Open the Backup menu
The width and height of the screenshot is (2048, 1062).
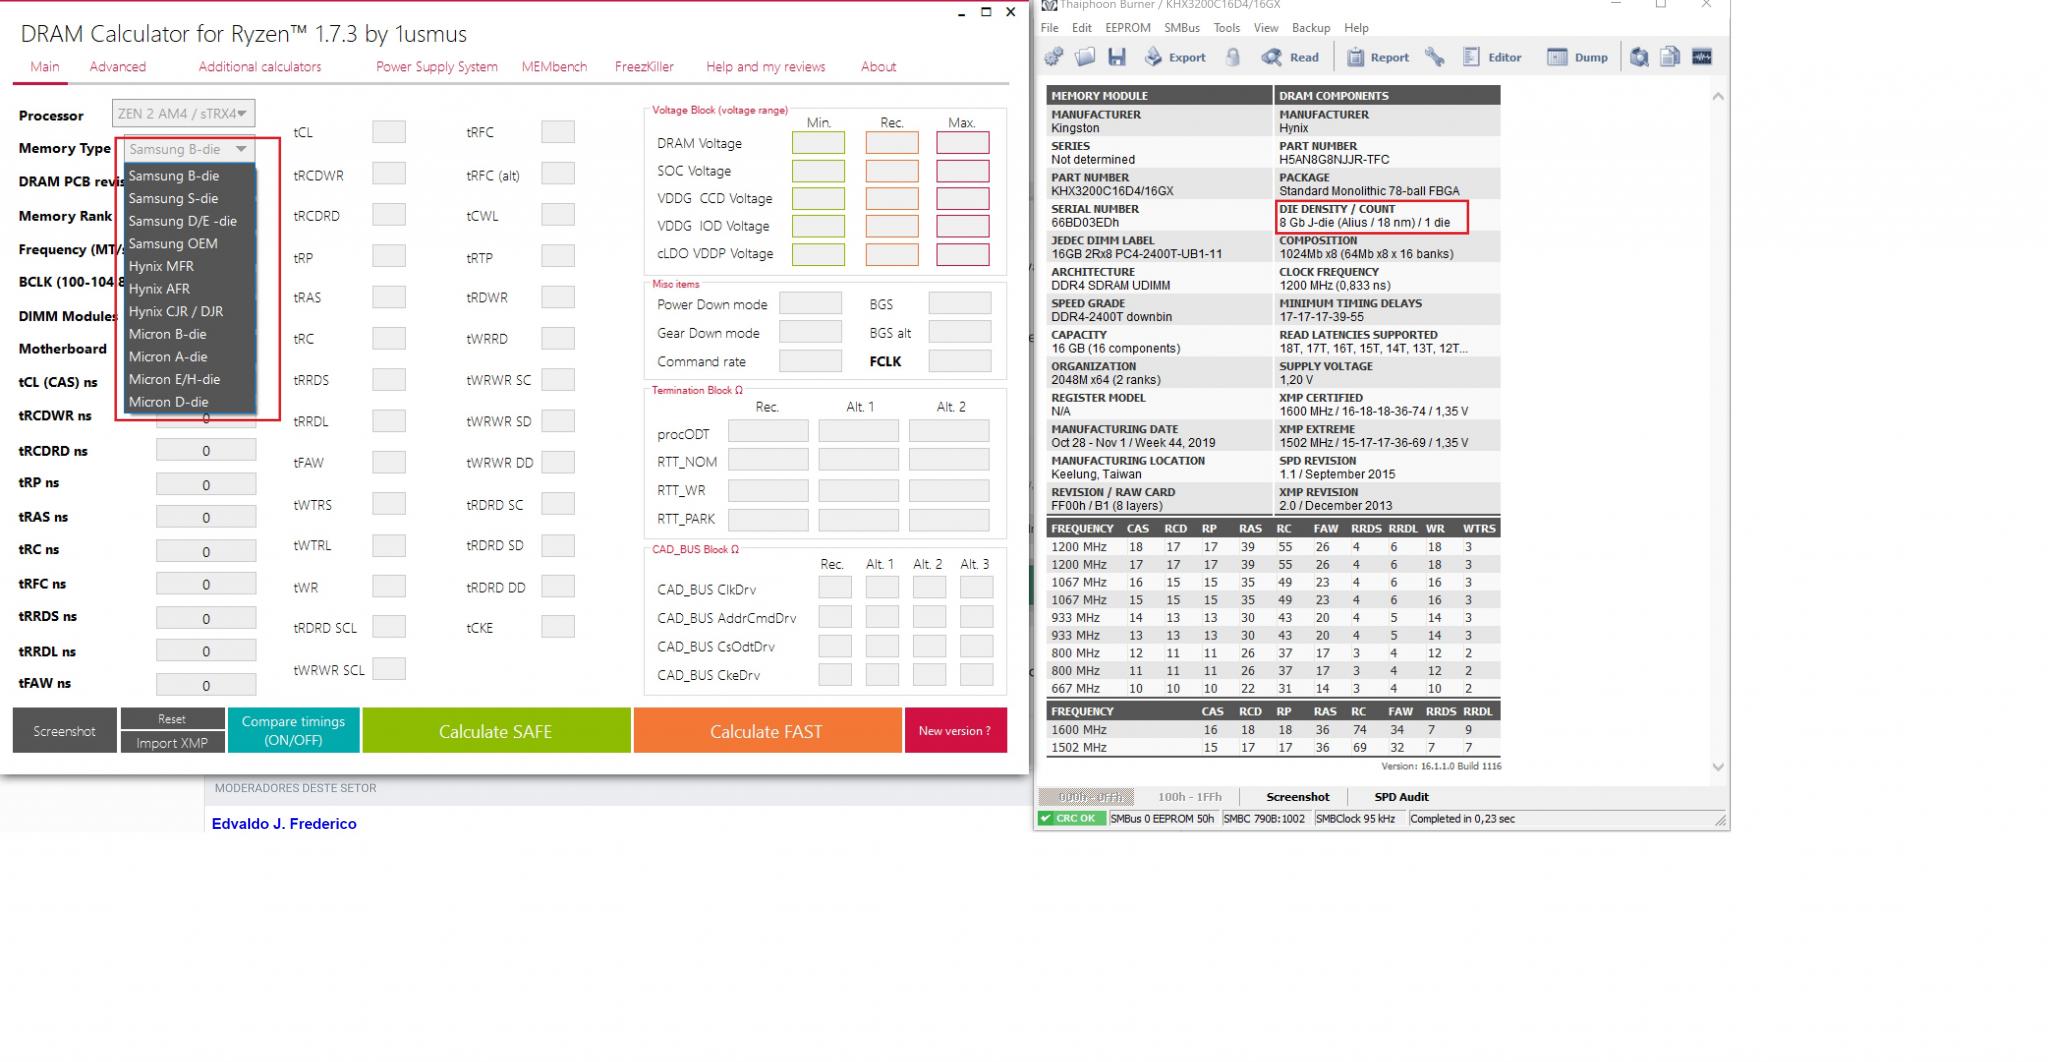[x=1310, y=28]
